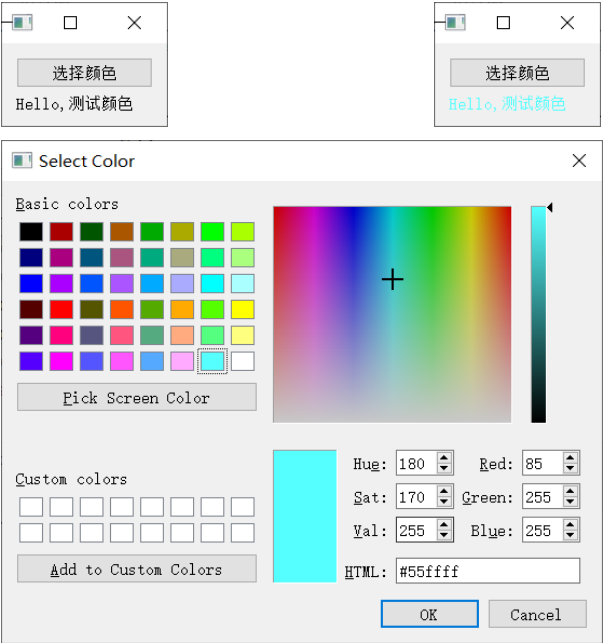Click the first custom color slot
The image size is (607, 643).
point(31,507)
